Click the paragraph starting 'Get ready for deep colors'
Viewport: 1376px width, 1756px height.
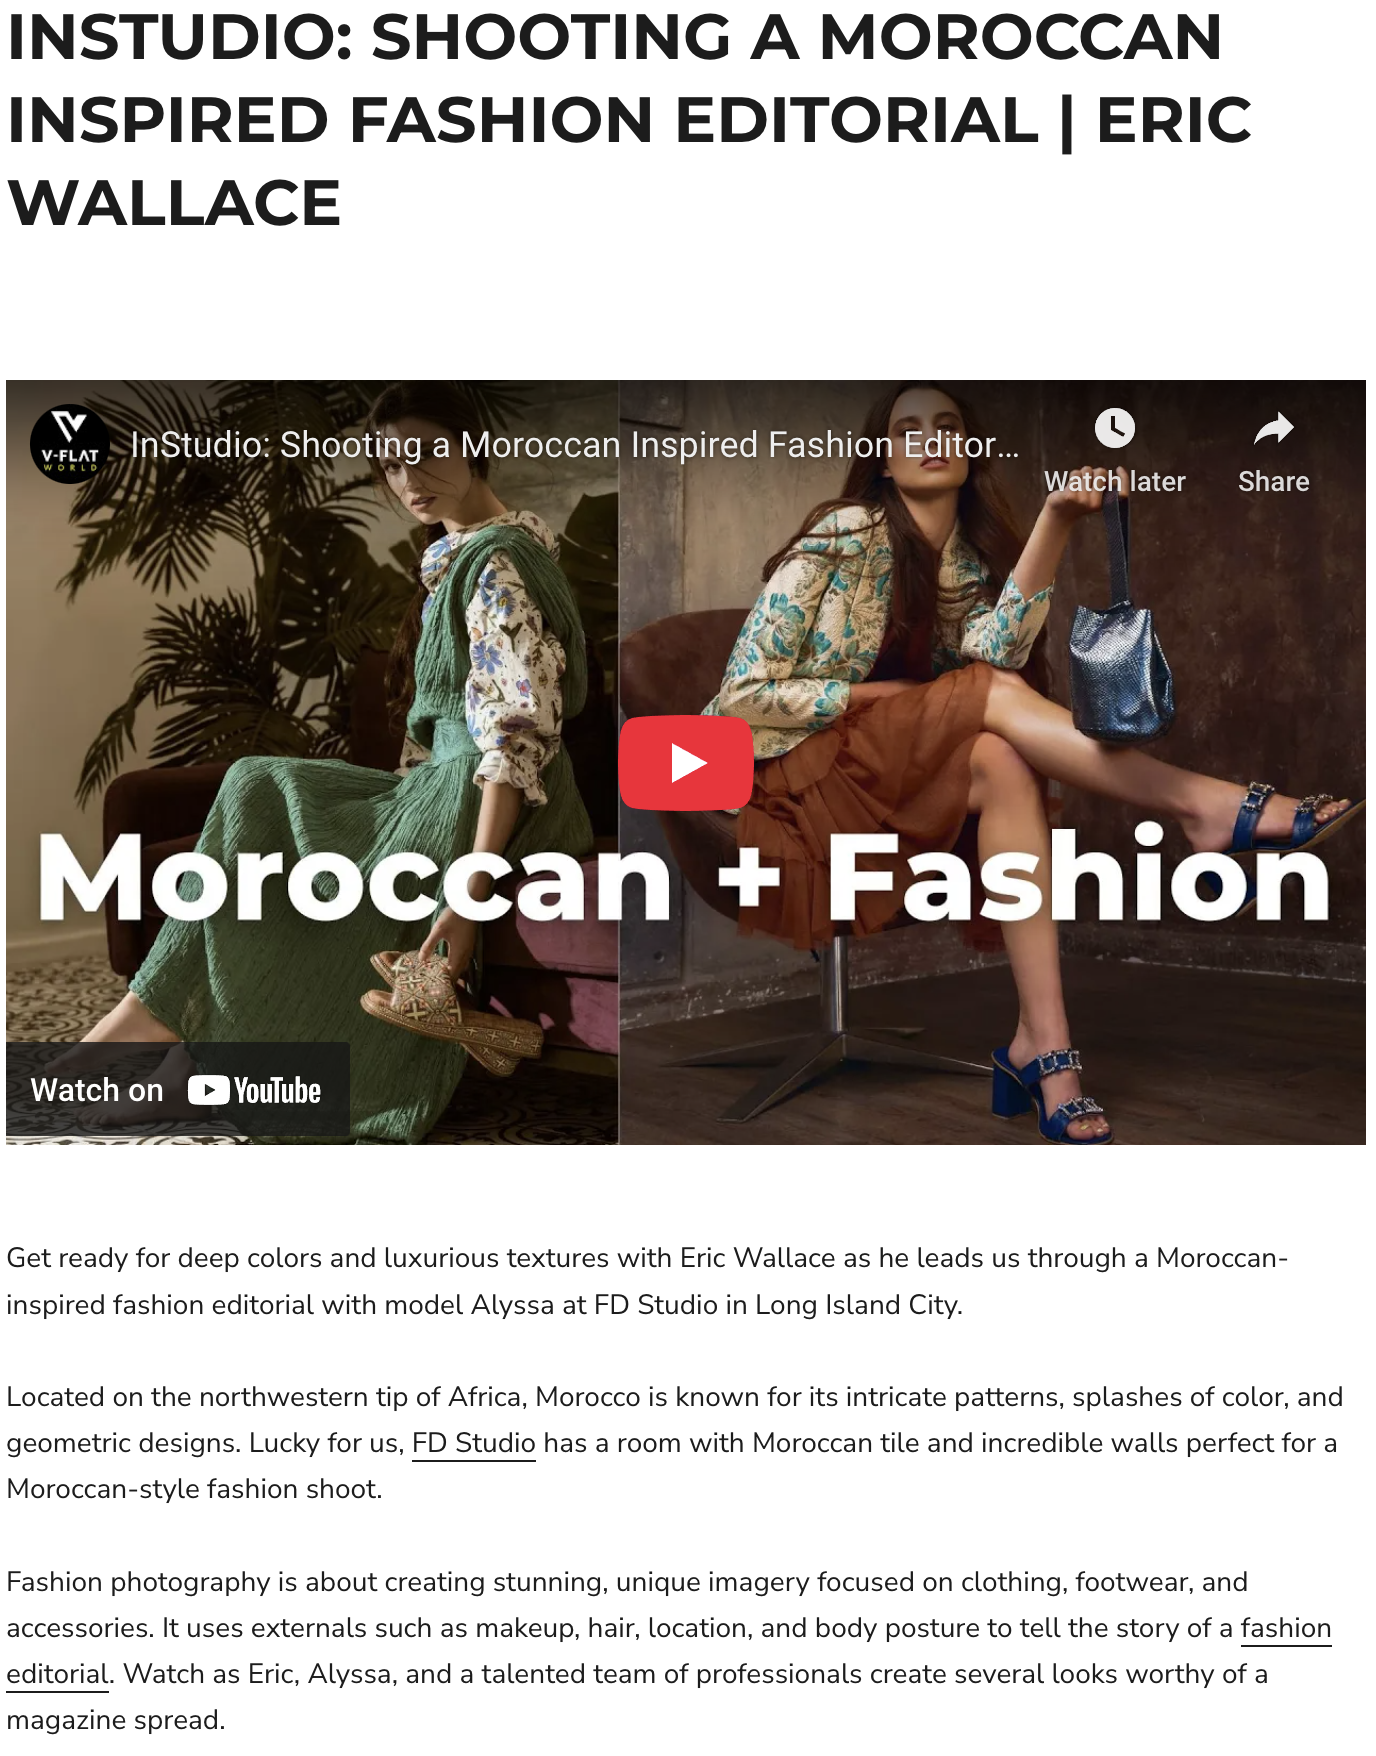pos(647,1281)
